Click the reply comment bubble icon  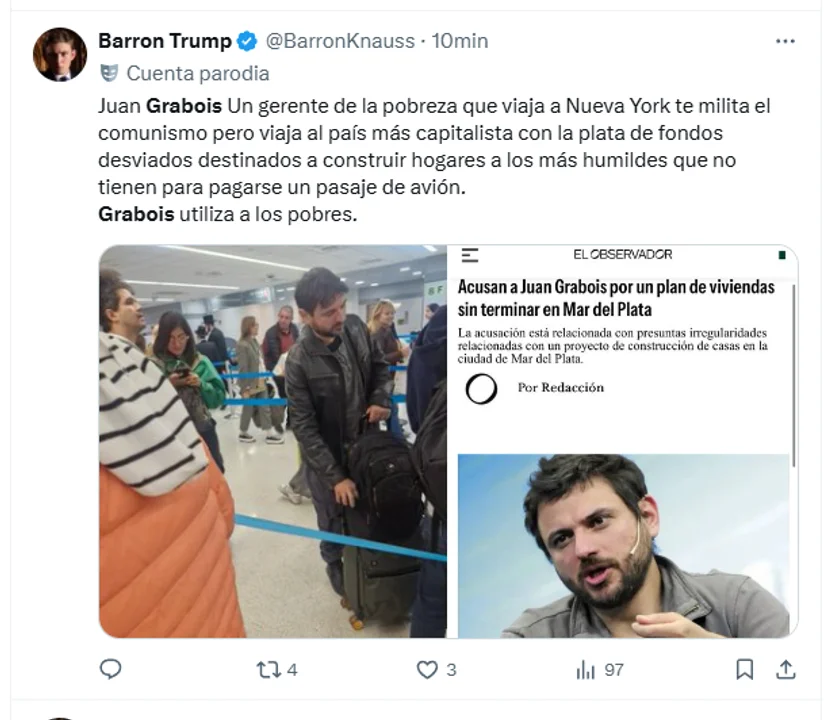point(111,669)
